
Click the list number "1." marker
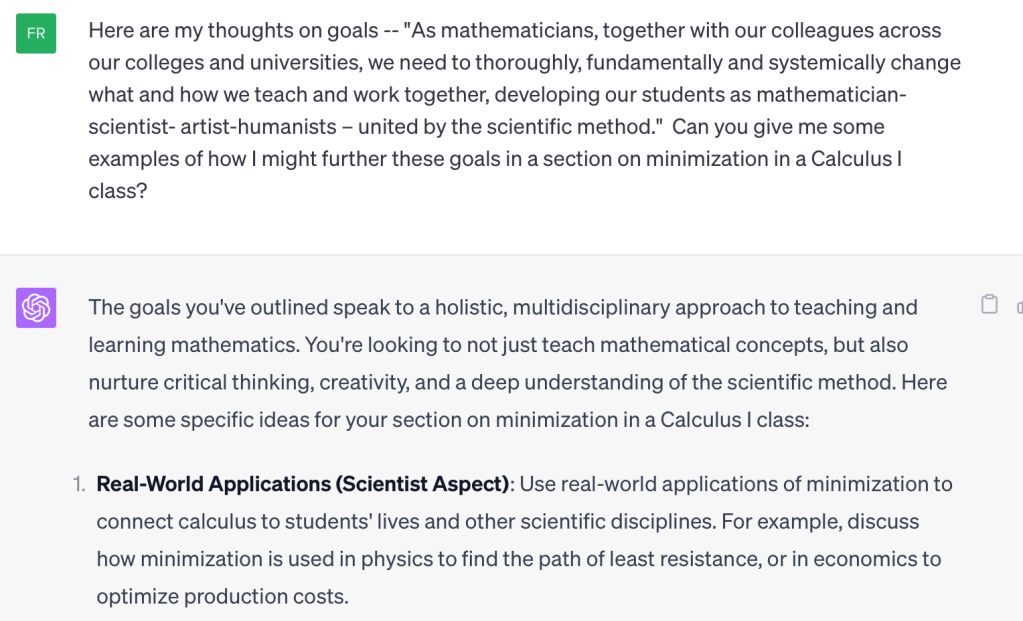[x=79, y=484]
